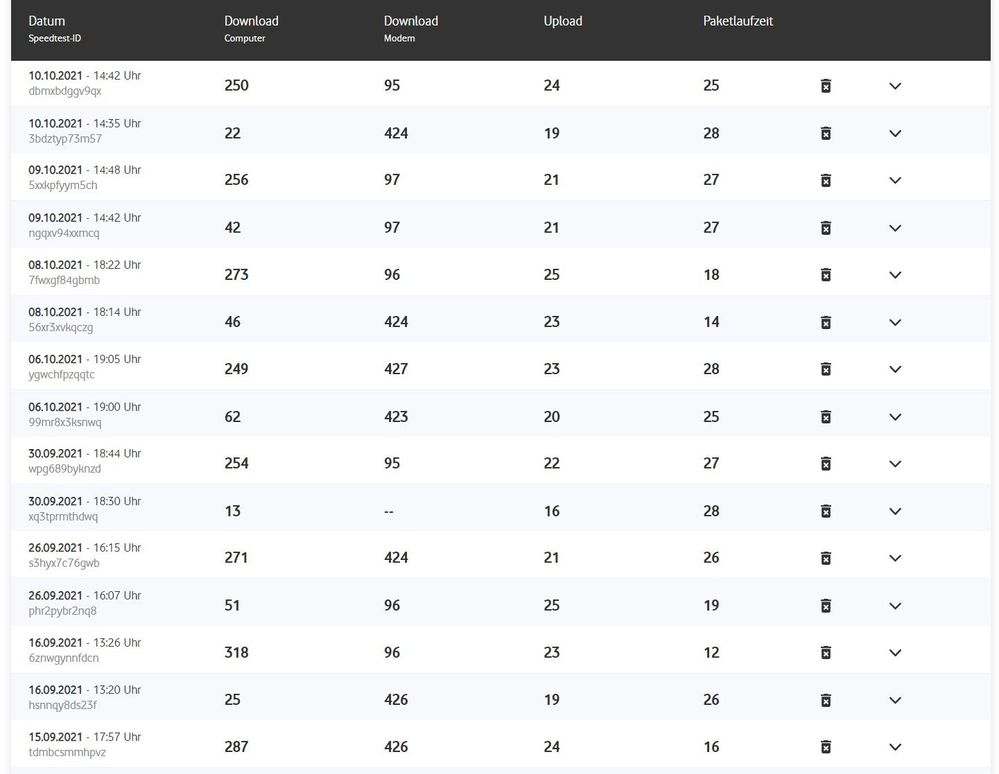The width and height of the screenshot is (999, 774).
Task: Click the Download Computer column header
Action: click(251, 21)
